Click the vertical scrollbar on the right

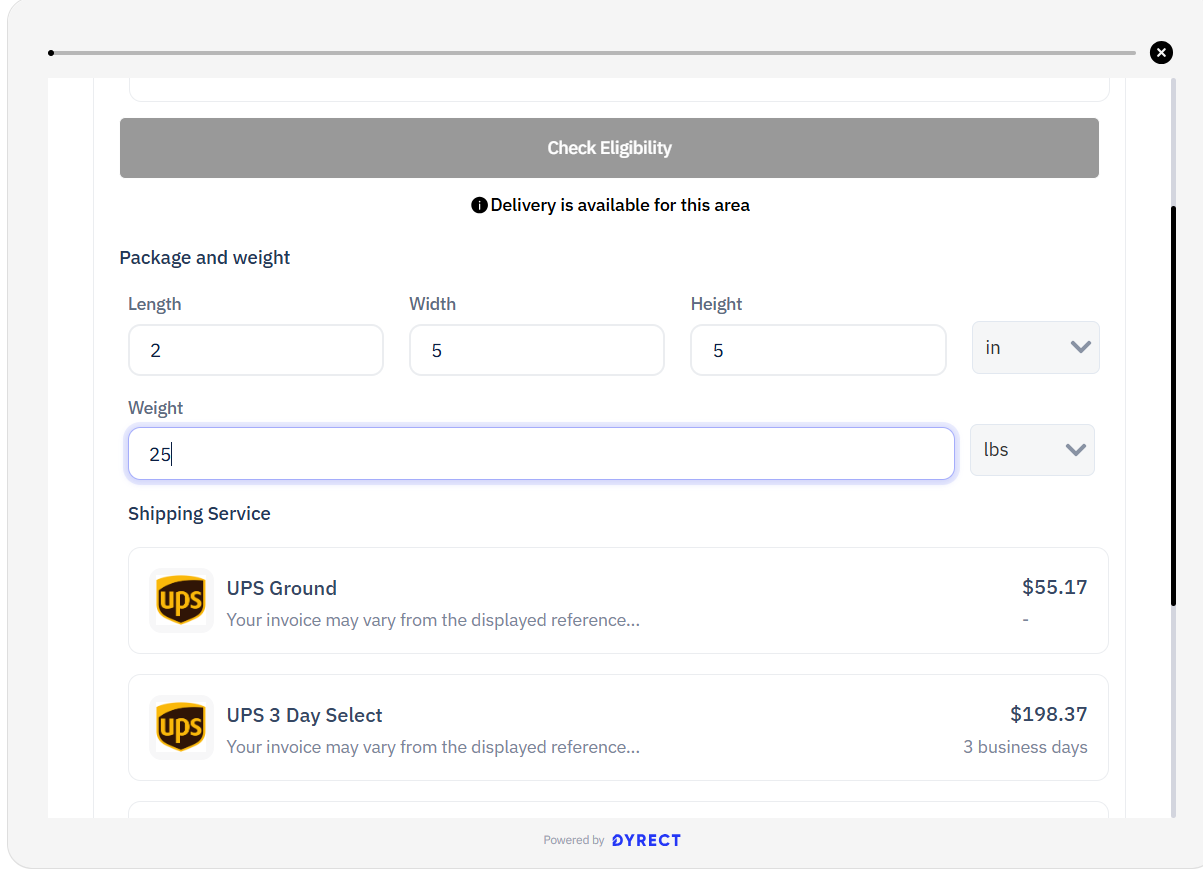pos(1173,405)
